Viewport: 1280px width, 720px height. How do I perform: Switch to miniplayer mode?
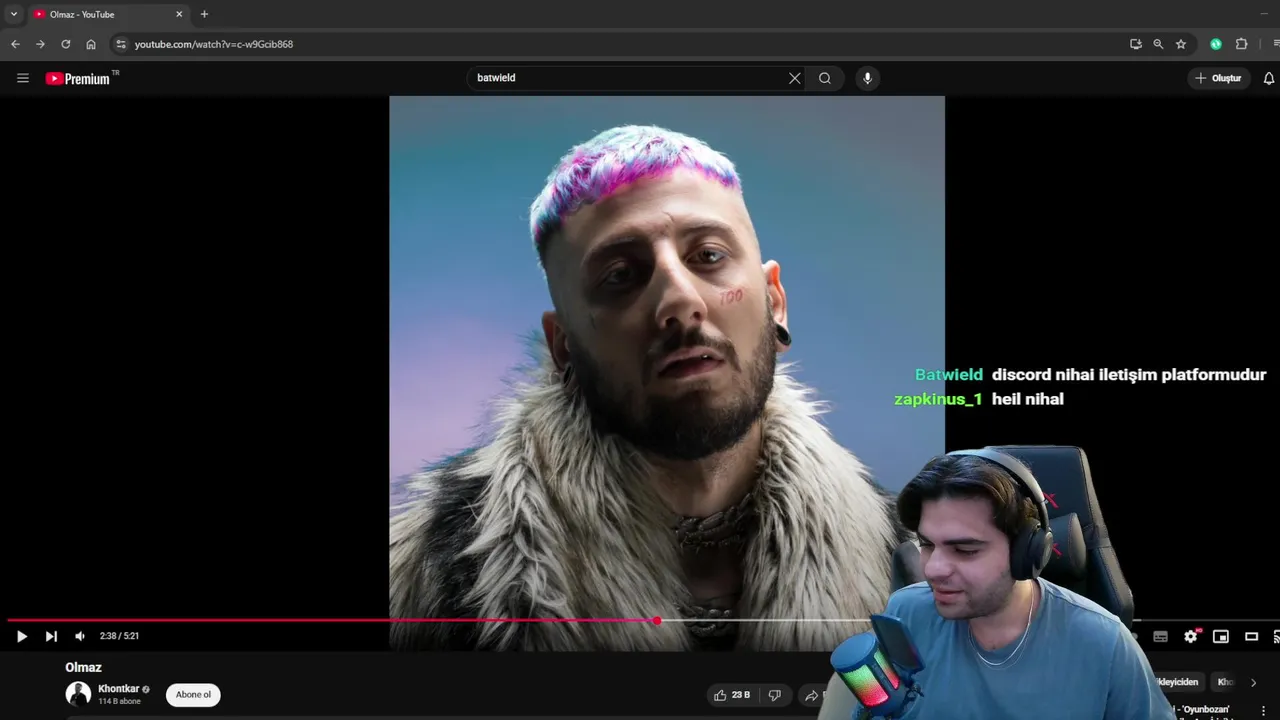[1221, 636]
